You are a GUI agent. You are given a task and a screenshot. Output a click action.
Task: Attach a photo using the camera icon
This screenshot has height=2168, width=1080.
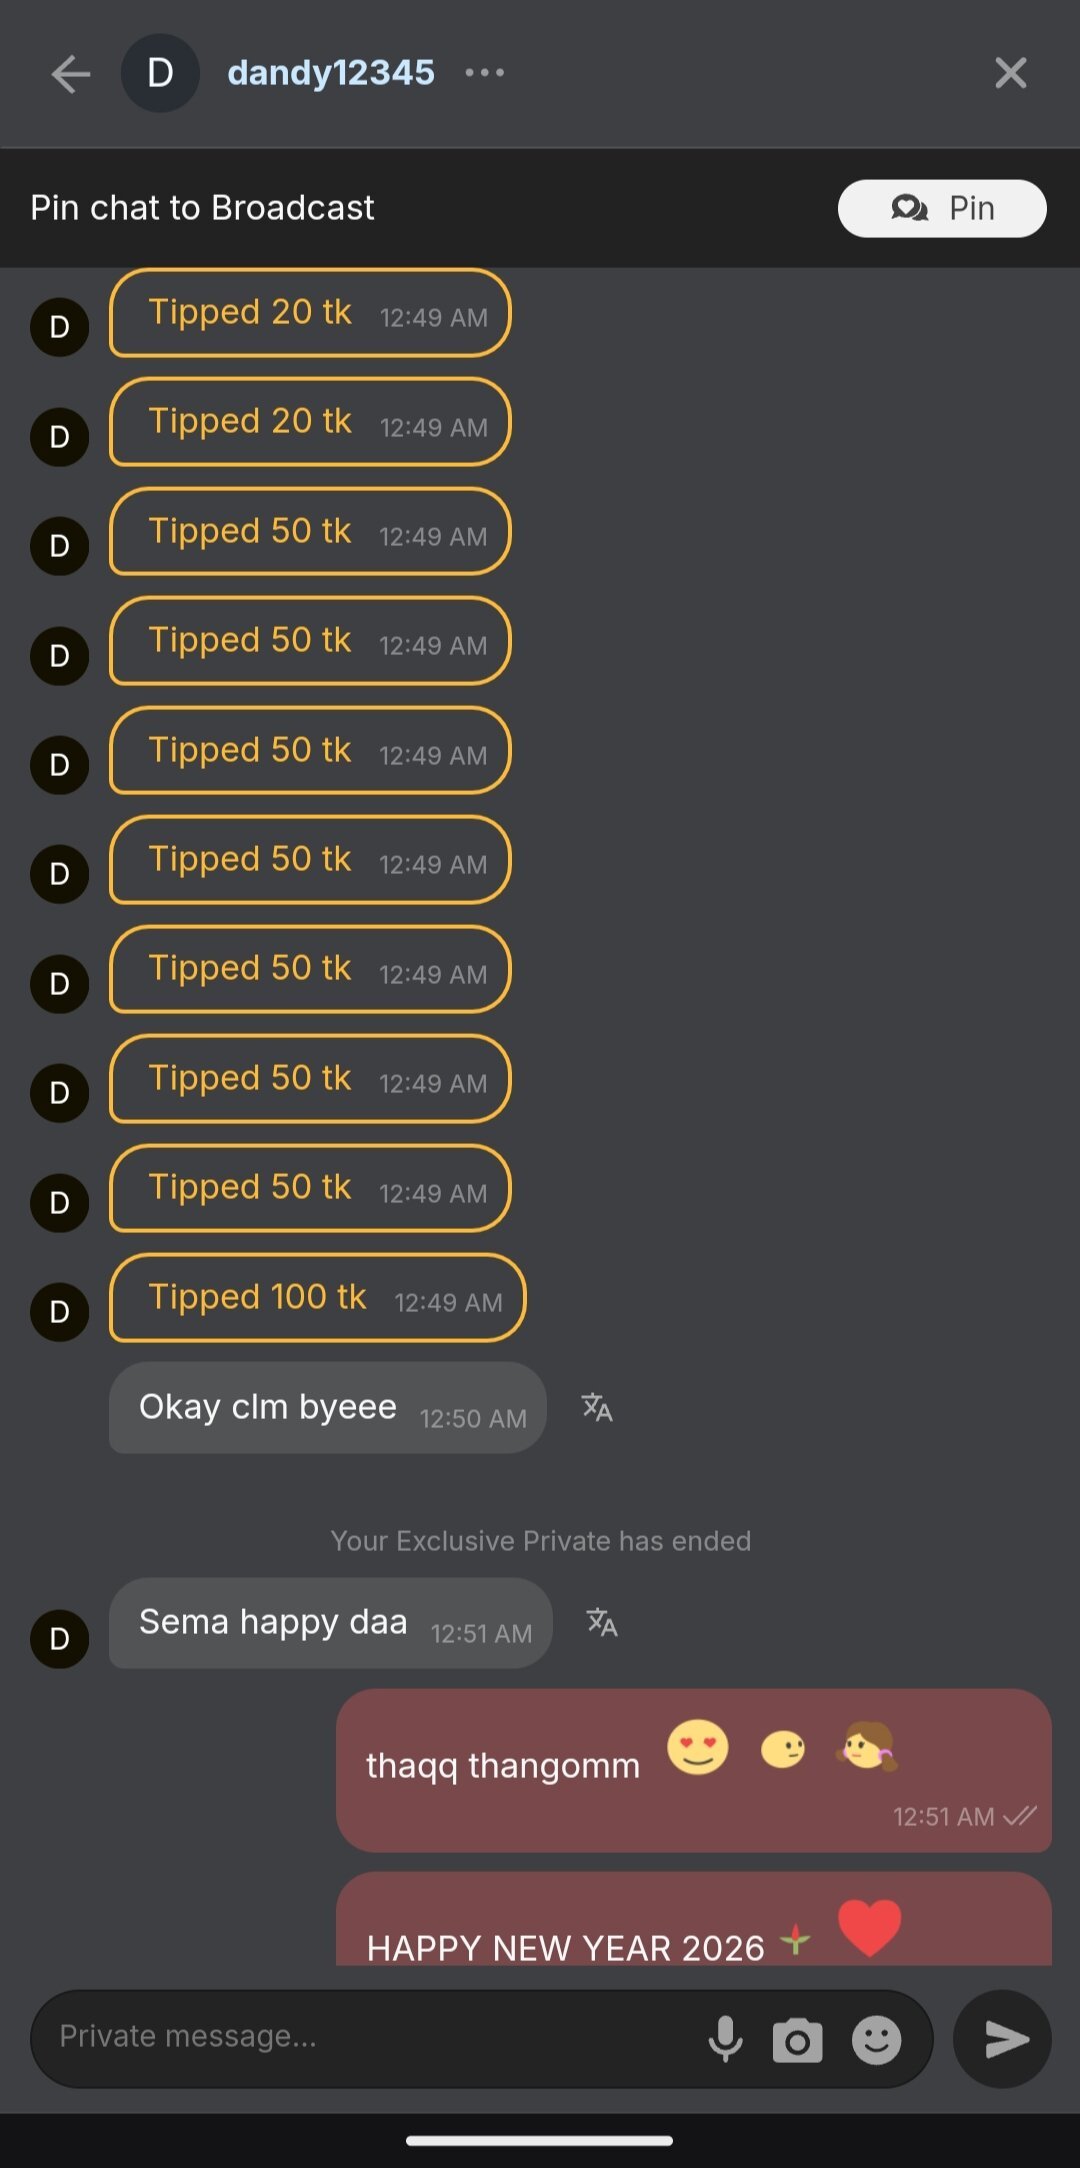click(x=797, y=2040)
